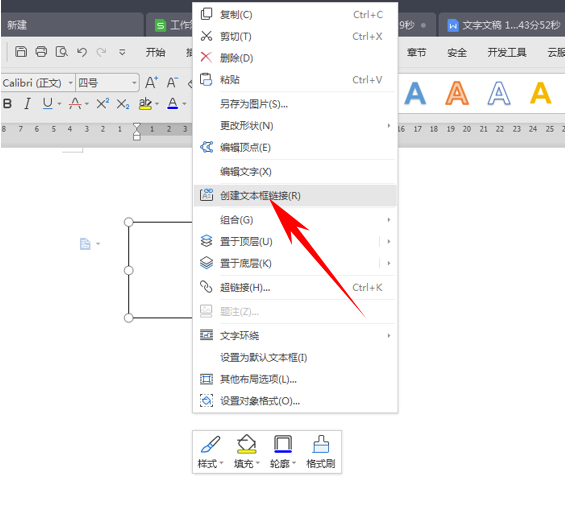Open Print Preview icon
Image resolution: width=565 pixels, height=508 pixels.
pos(61,52)
